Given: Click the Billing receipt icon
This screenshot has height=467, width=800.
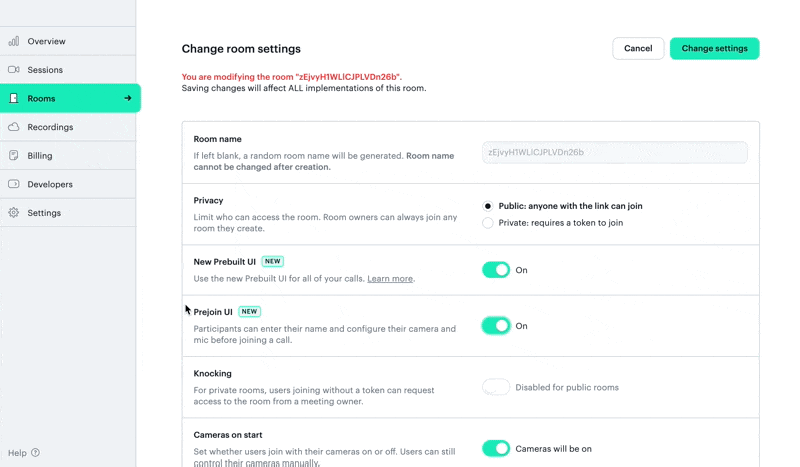Looking at the screenshot, I should pos(14,156).
